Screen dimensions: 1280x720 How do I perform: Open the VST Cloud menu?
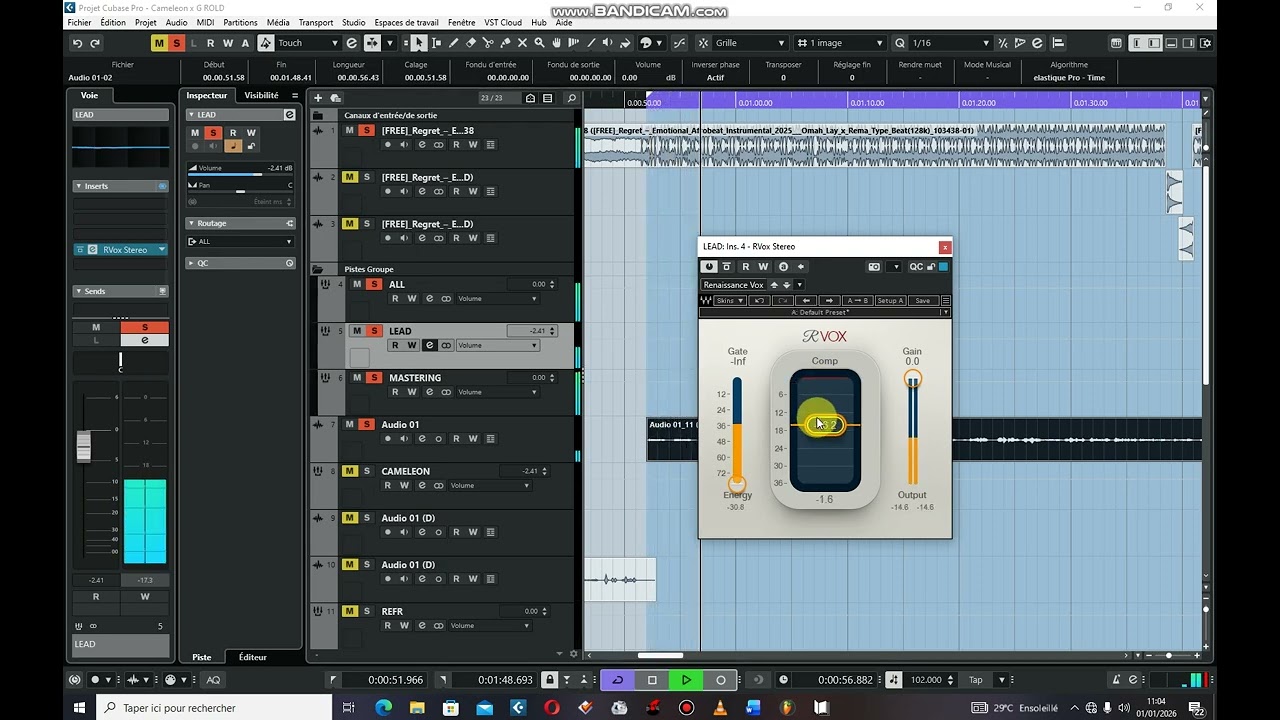(503, 22)
